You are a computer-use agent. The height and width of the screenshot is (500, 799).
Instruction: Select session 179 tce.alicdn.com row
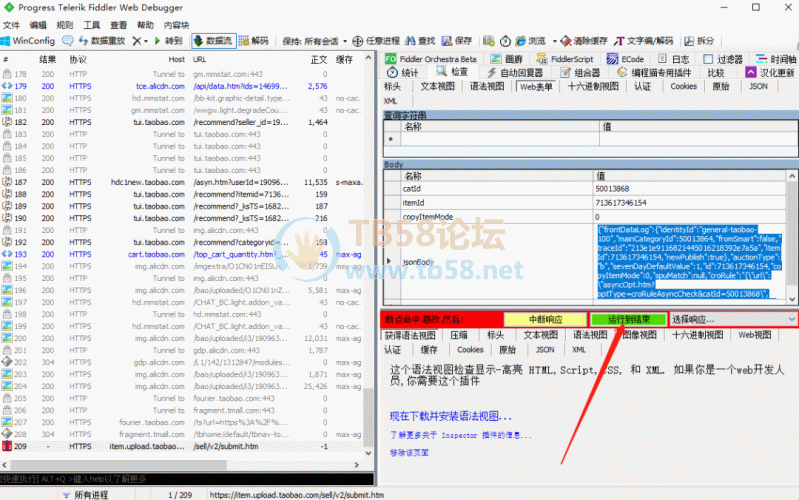pyautogui.click(x=183, y=86)
